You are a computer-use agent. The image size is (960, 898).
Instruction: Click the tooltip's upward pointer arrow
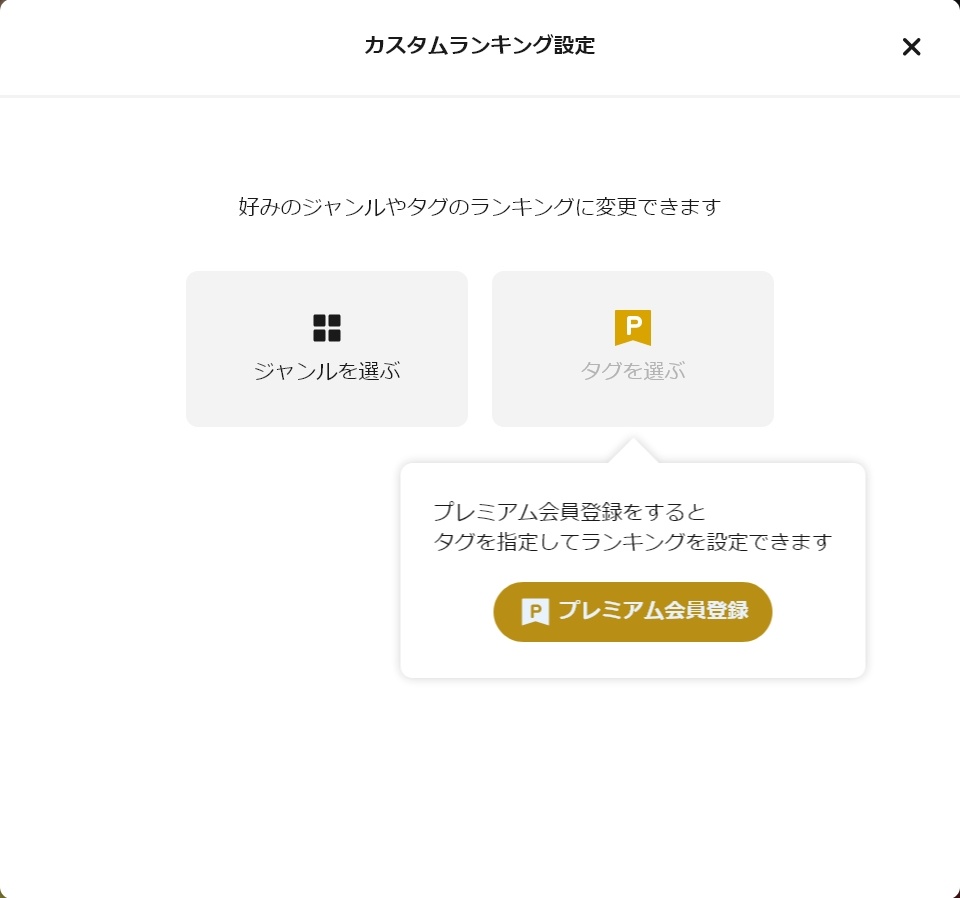click(633, 451)
